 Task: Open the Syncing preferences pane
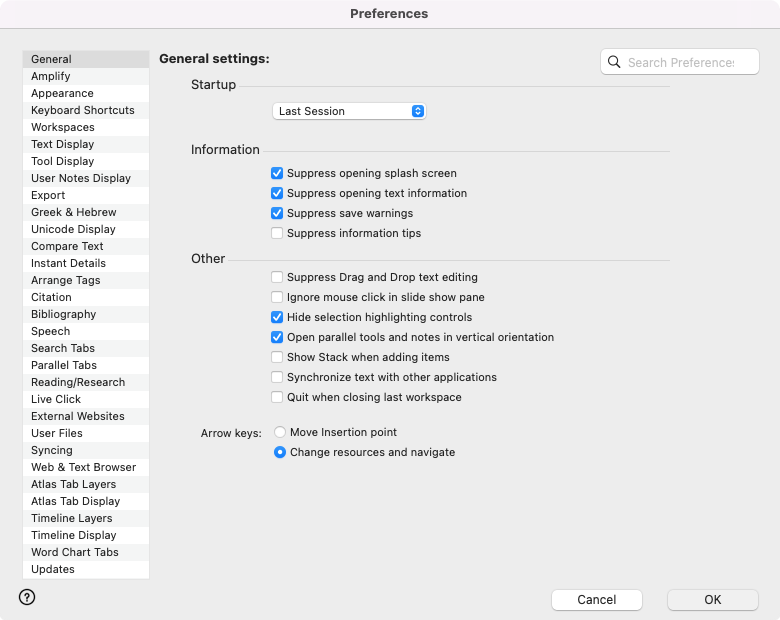(51, 450)
